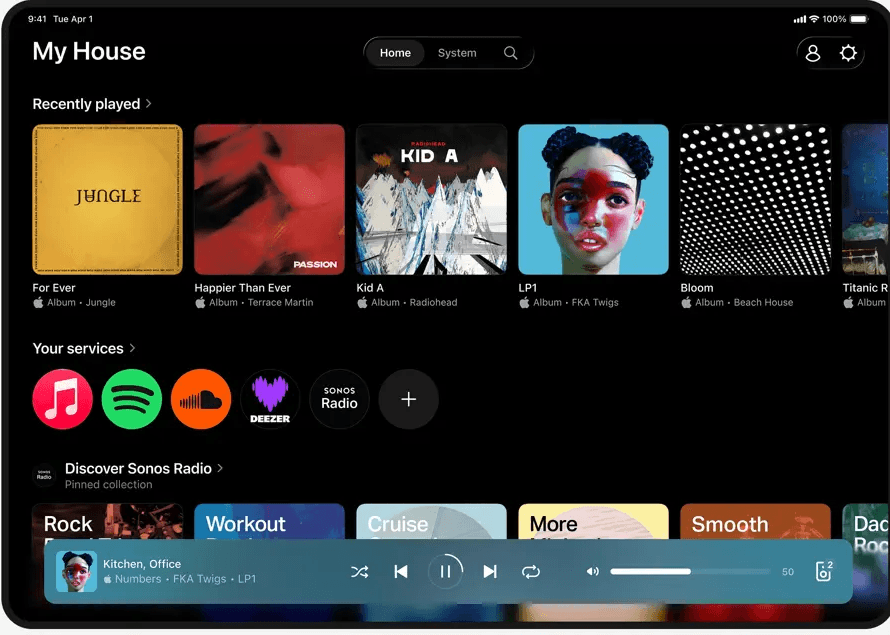Screen dimensions: 890x635
Task: Open the Deezer service
Action: [x=270, y=399]
